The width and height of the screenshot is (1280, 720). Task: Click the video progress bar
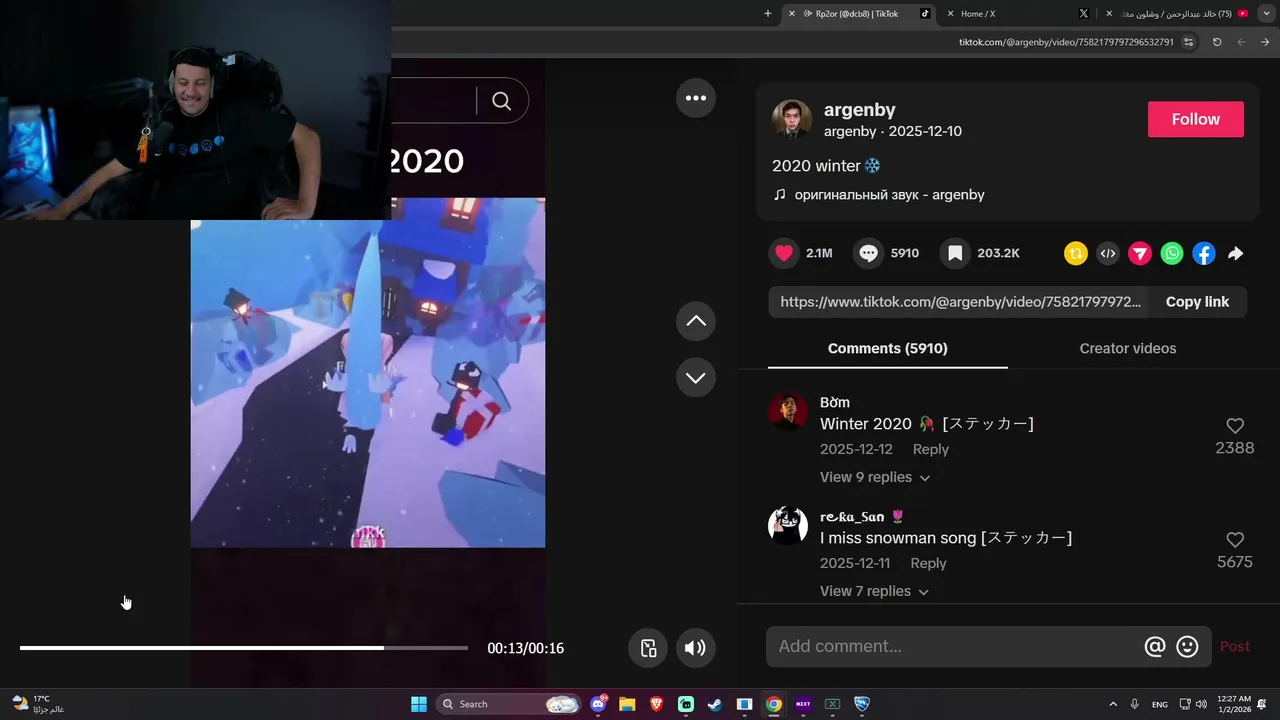click(244, 648)
